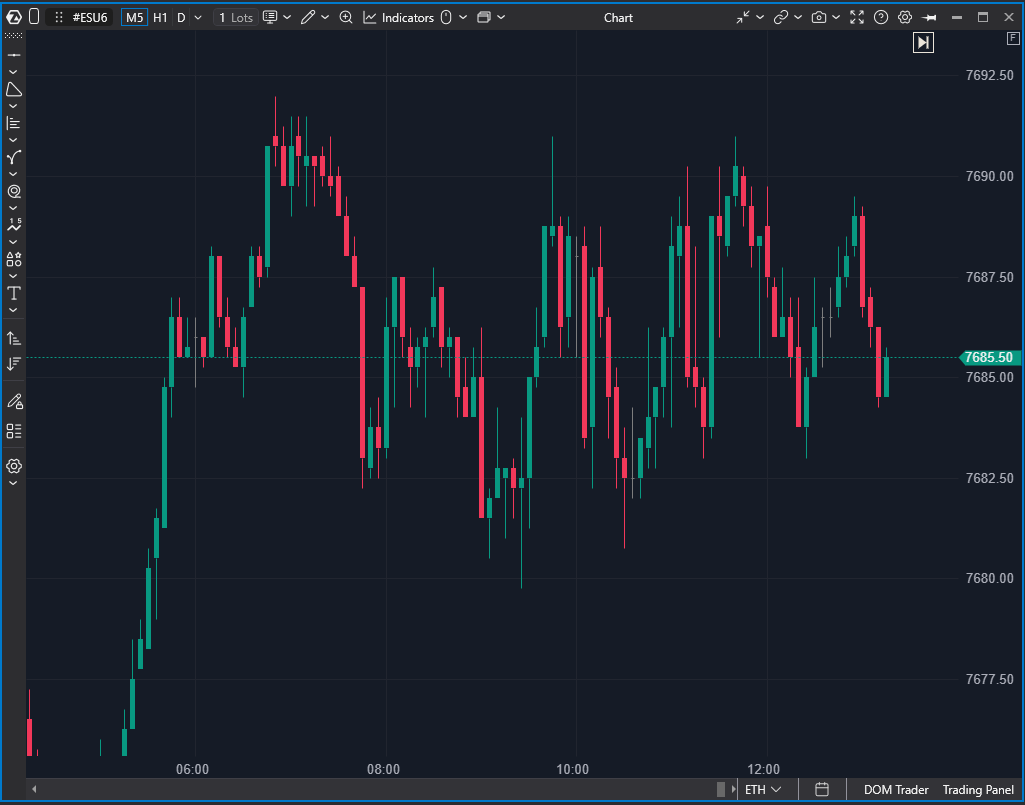Select the shapes and star icons tool
This screenshot has height=805, width=1025.
14,260
